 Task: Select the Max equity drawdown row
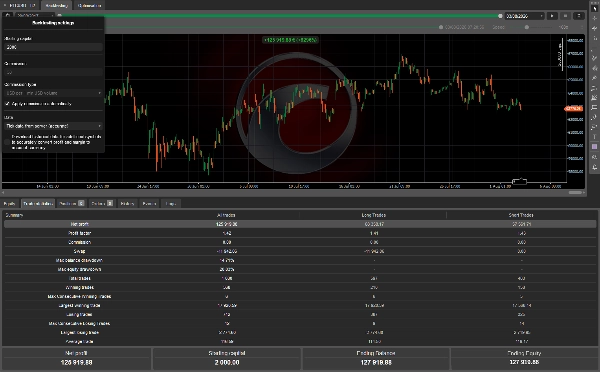pos(300,269)
